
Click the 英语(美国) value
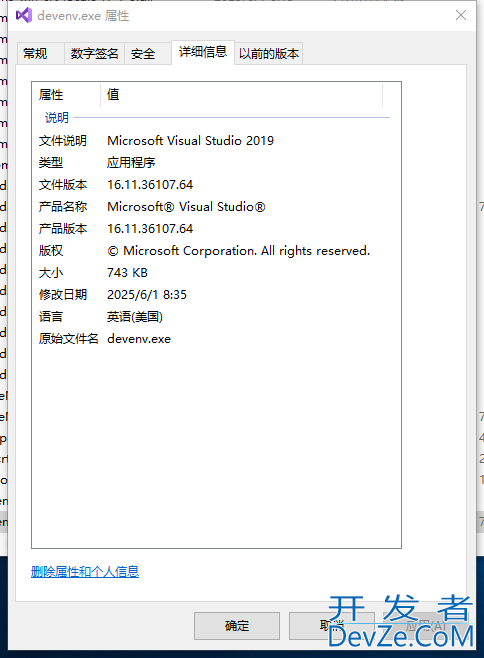point(135,317)
